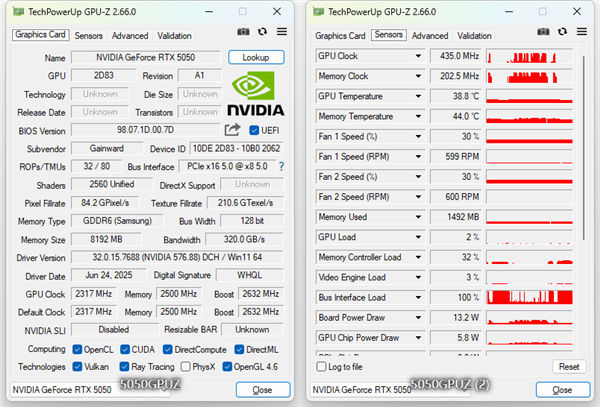Image resolution: width=600 pixels, height=407 pixels.
Task: Switch to Validation tab in right window
Action: (474, 36)
